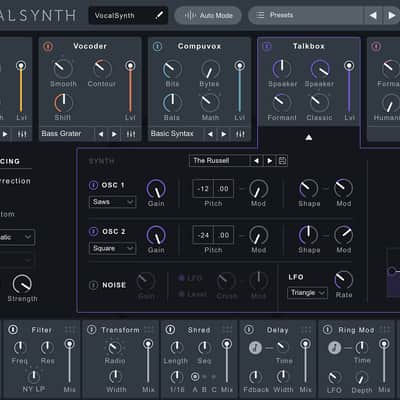
Task: Click the Vocoder Lvl slider
Action: 130,87
